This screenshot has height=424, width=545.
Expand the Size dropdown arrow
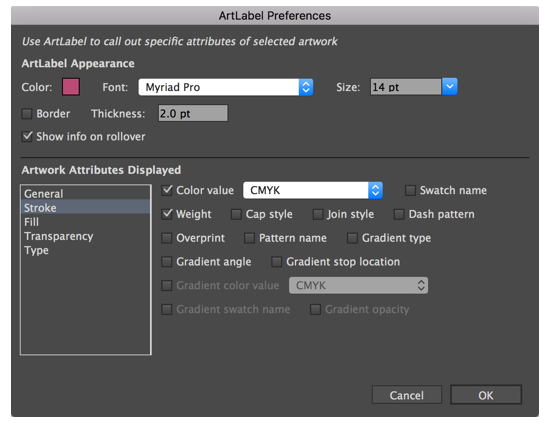coord(449,87)
